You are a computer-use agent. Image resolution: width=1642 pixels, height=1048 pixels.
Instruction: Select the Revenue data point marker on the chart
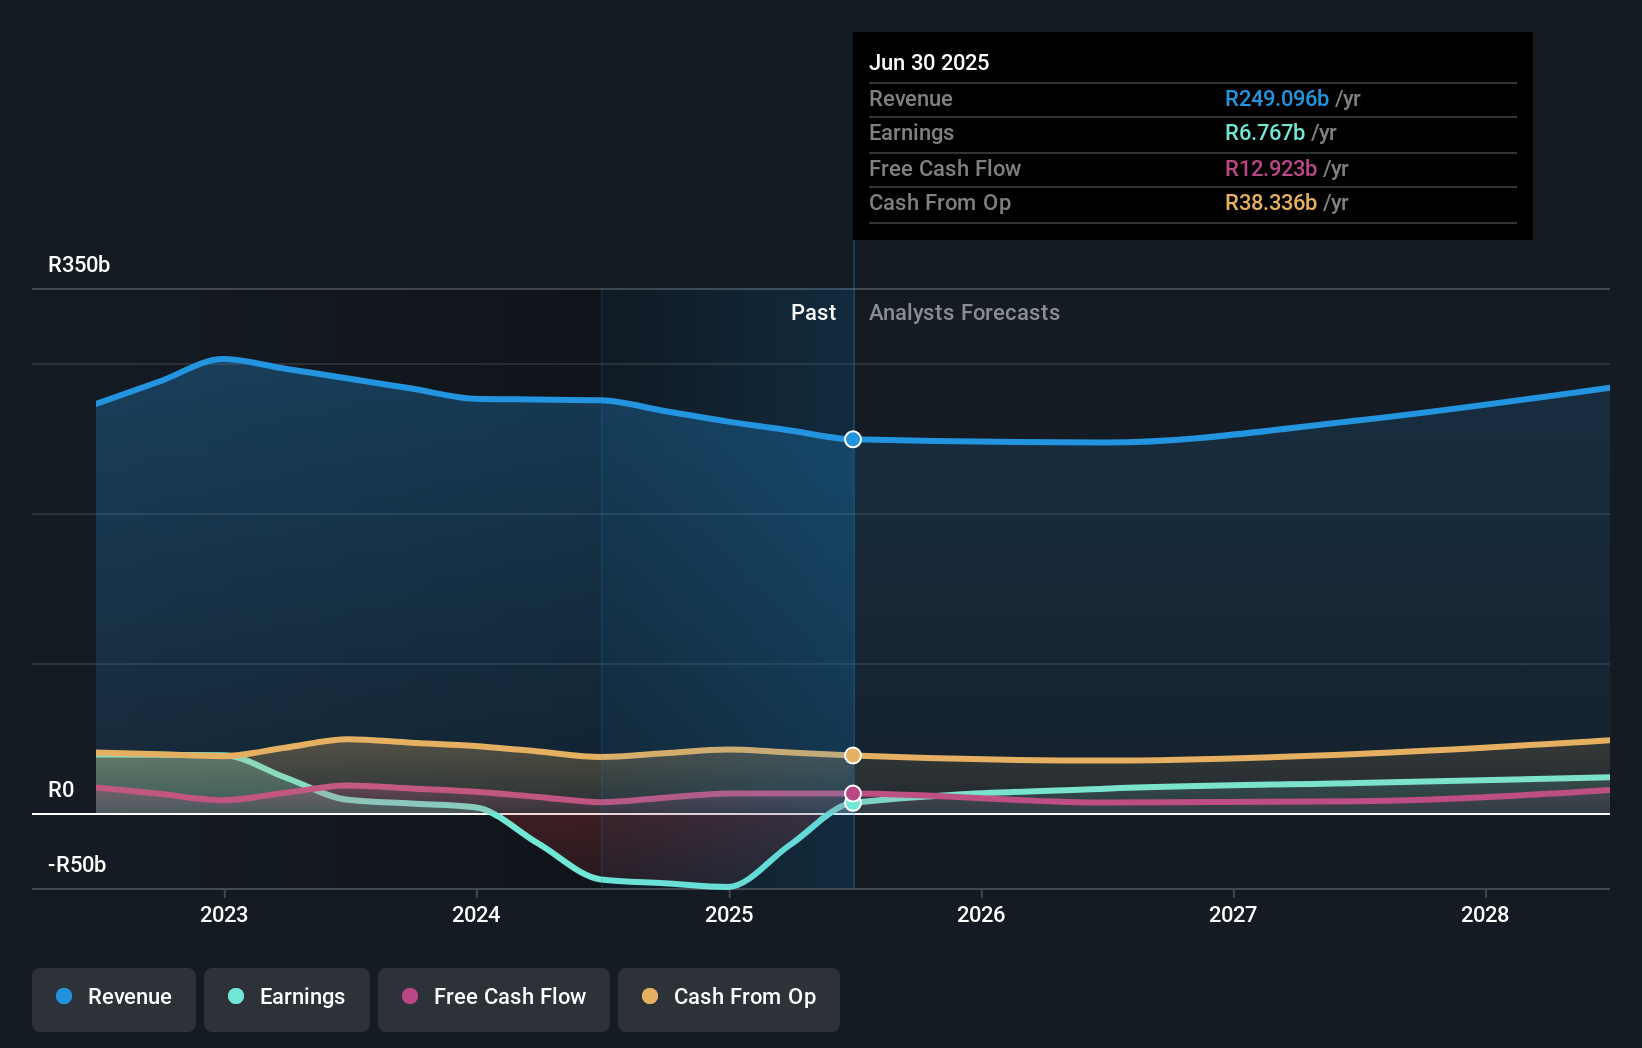852,439
